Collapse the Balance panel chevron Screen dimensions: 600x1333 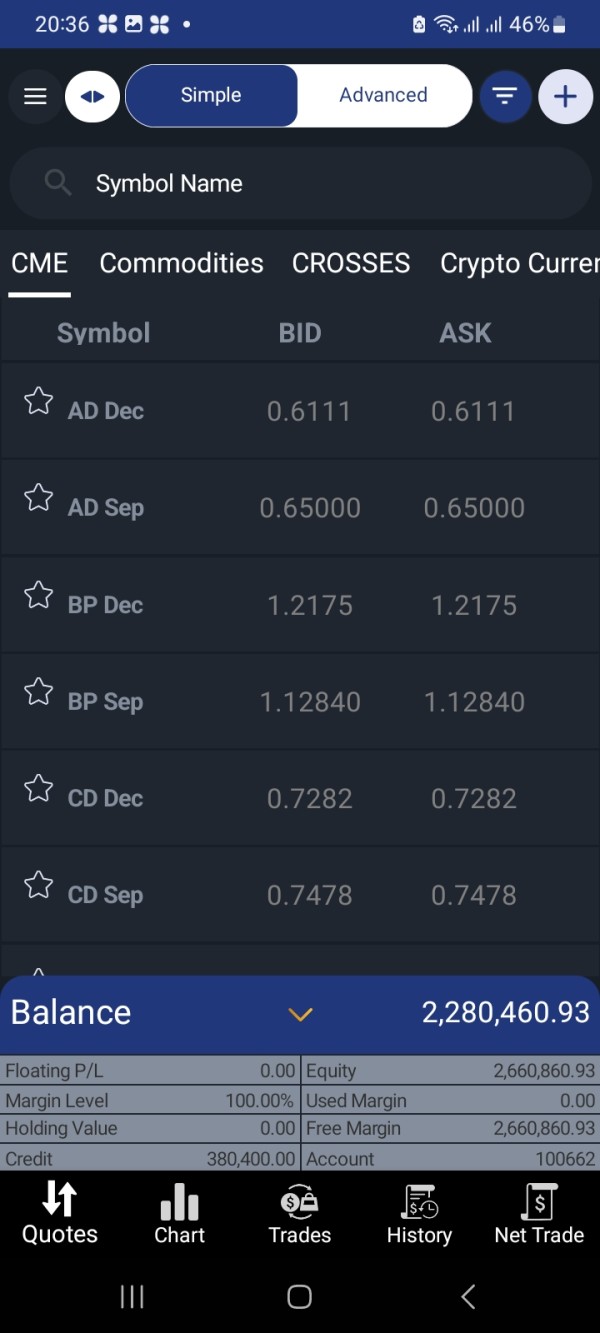[x=300, y=1014]
